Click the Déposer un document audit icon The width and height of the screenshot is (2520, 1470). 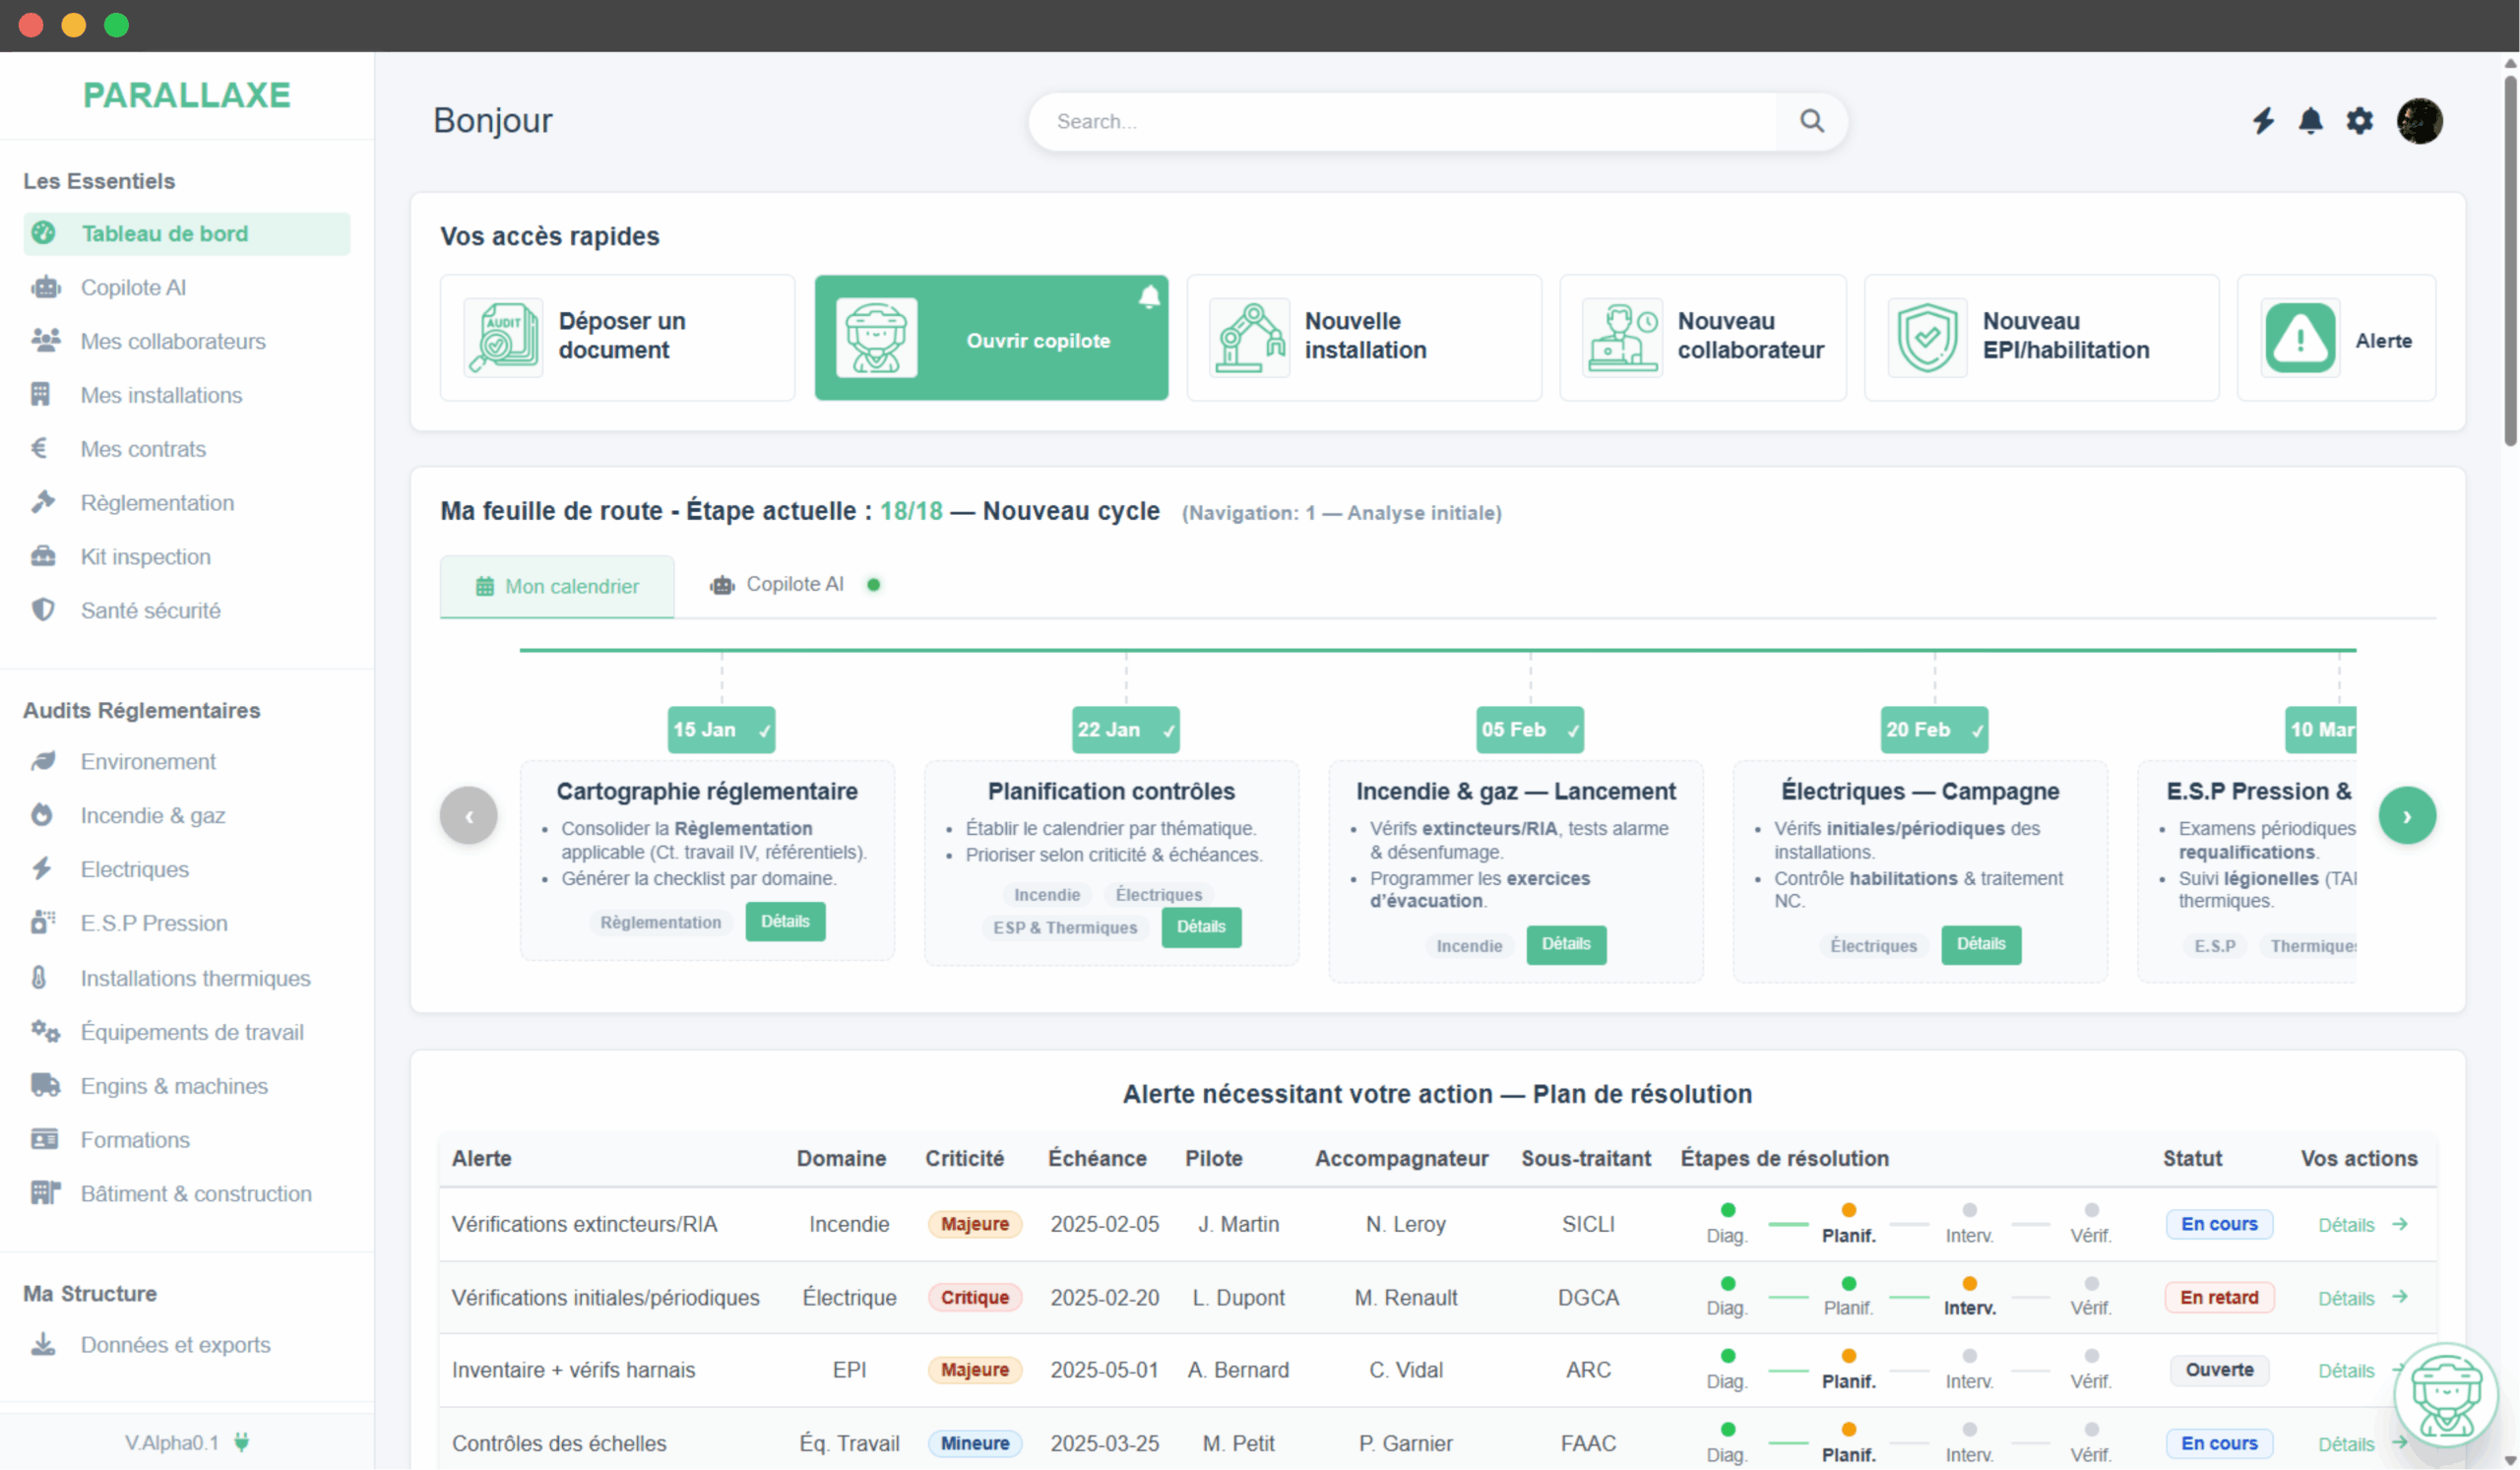[x=503, y=337]
